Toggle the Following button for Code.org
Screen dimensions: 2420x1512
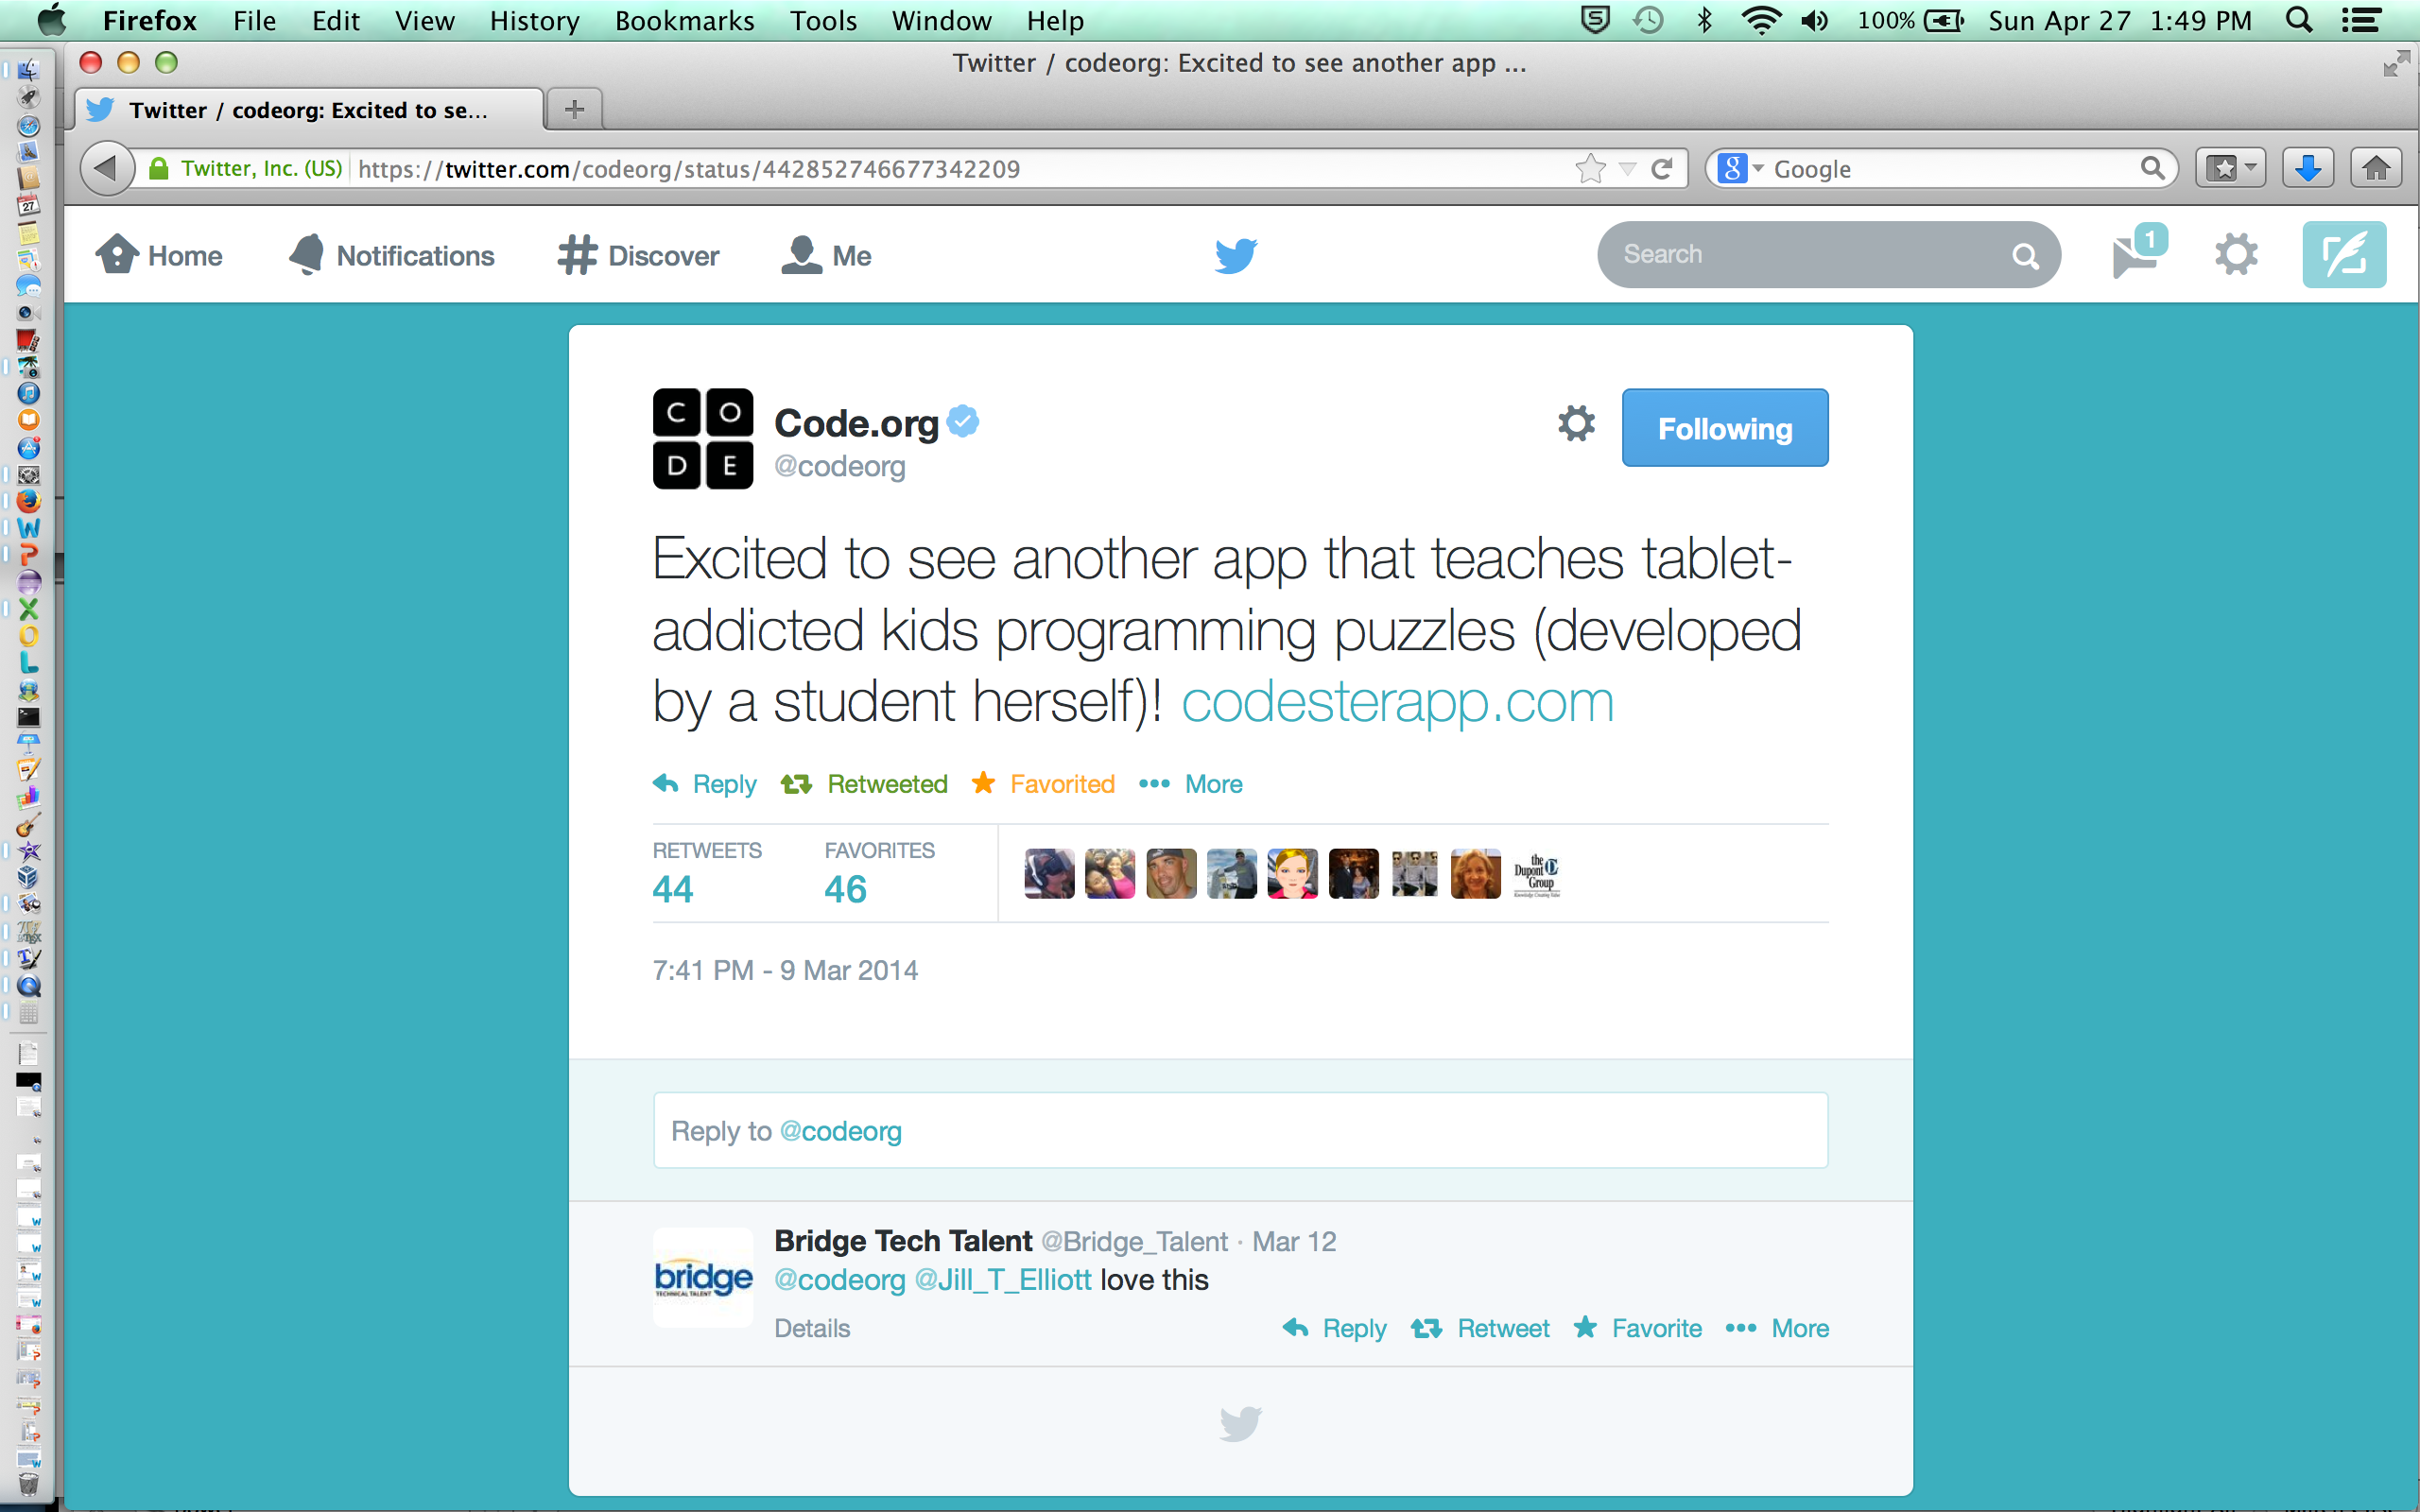1724,428
